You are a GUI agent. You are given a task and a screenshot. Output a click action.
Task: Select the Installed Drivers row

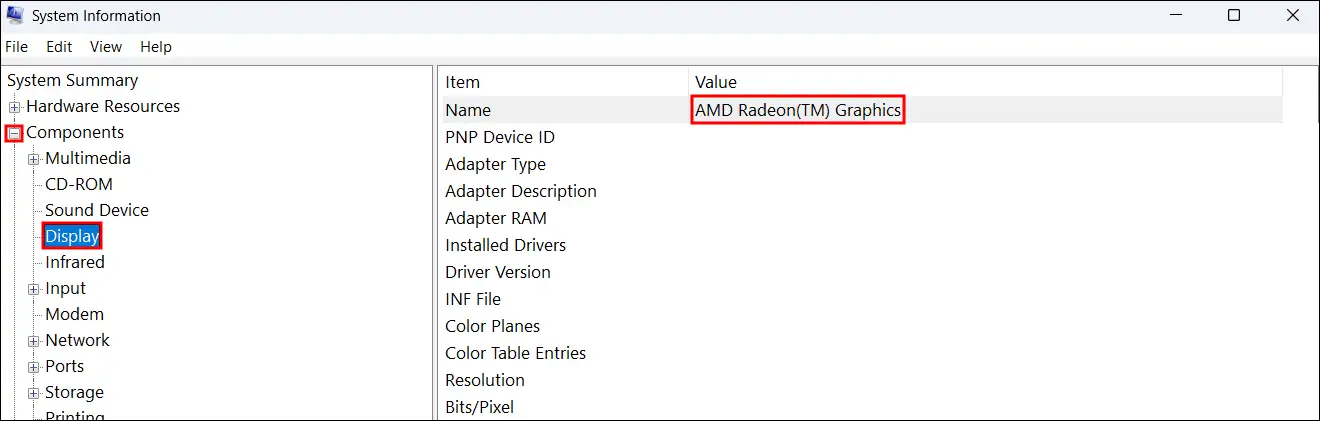[x=861, y=245]
